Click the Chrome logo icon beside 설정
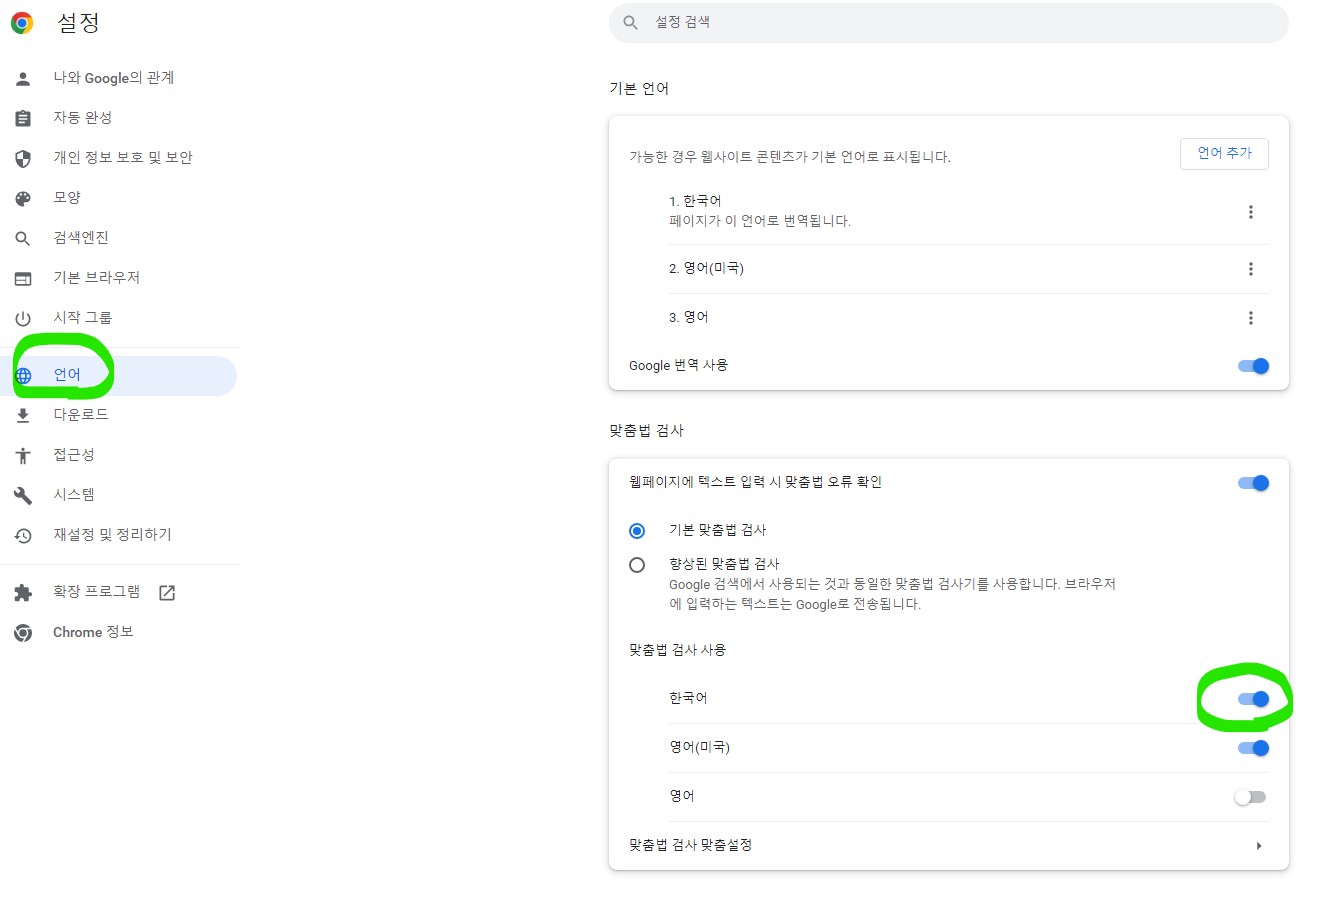The image size is (1335, 916). tap(22, 23)
